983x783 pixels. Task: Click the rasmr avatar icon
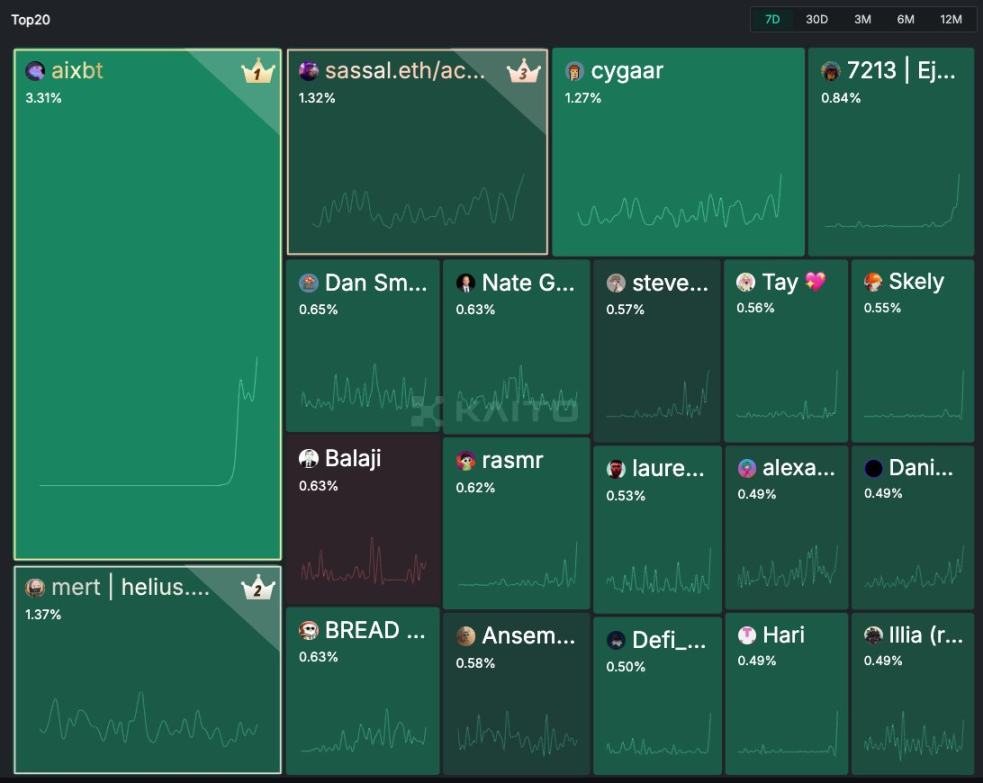tap(465, 461)
